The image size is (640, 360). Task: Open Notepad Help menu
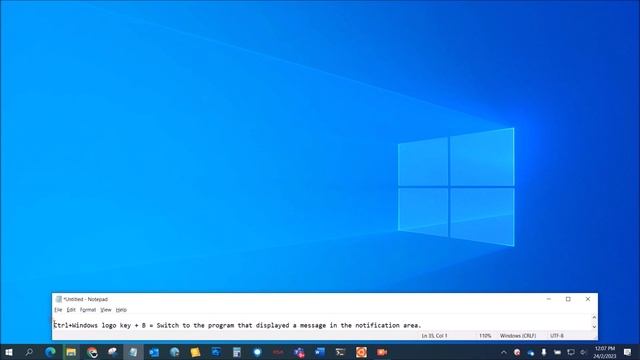(x=121, y=310)
